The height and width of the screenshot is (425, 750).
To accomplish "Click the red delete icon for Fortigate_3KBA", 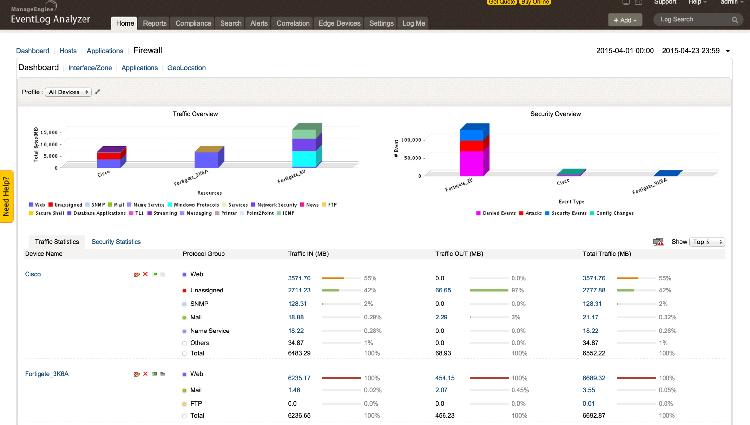I will coord(145,375).
